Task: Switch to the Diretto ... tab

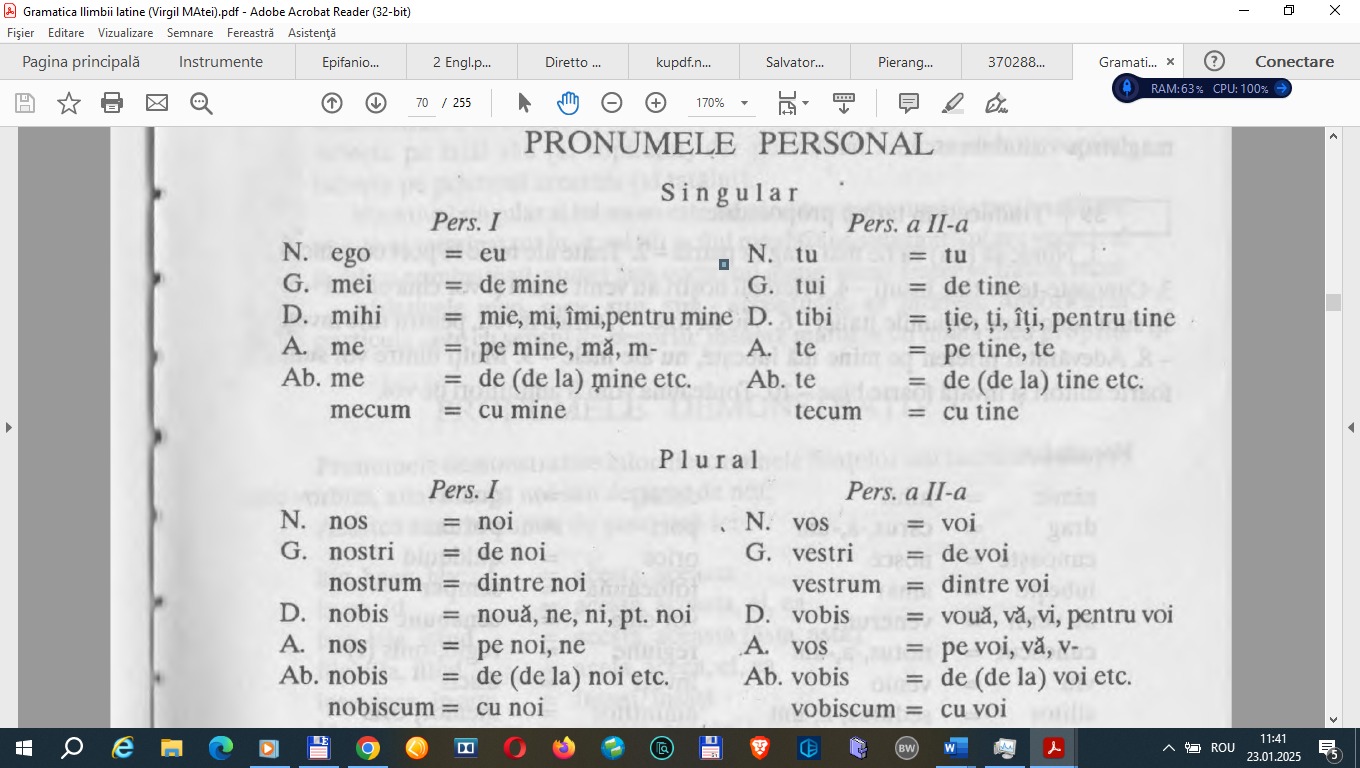Action: click(x=573, y=62)
